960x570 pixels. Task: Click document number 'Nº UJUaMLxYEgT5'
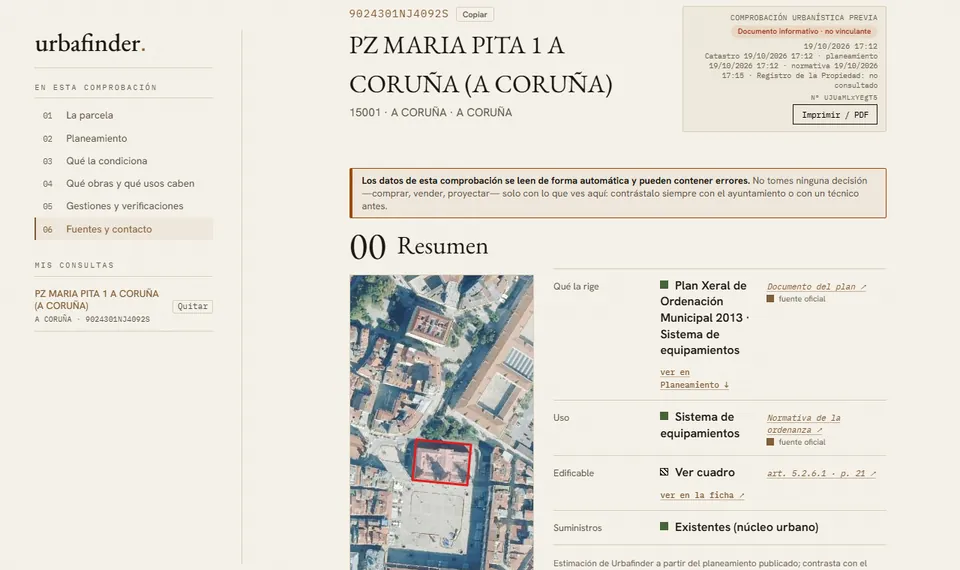point(844,98)
